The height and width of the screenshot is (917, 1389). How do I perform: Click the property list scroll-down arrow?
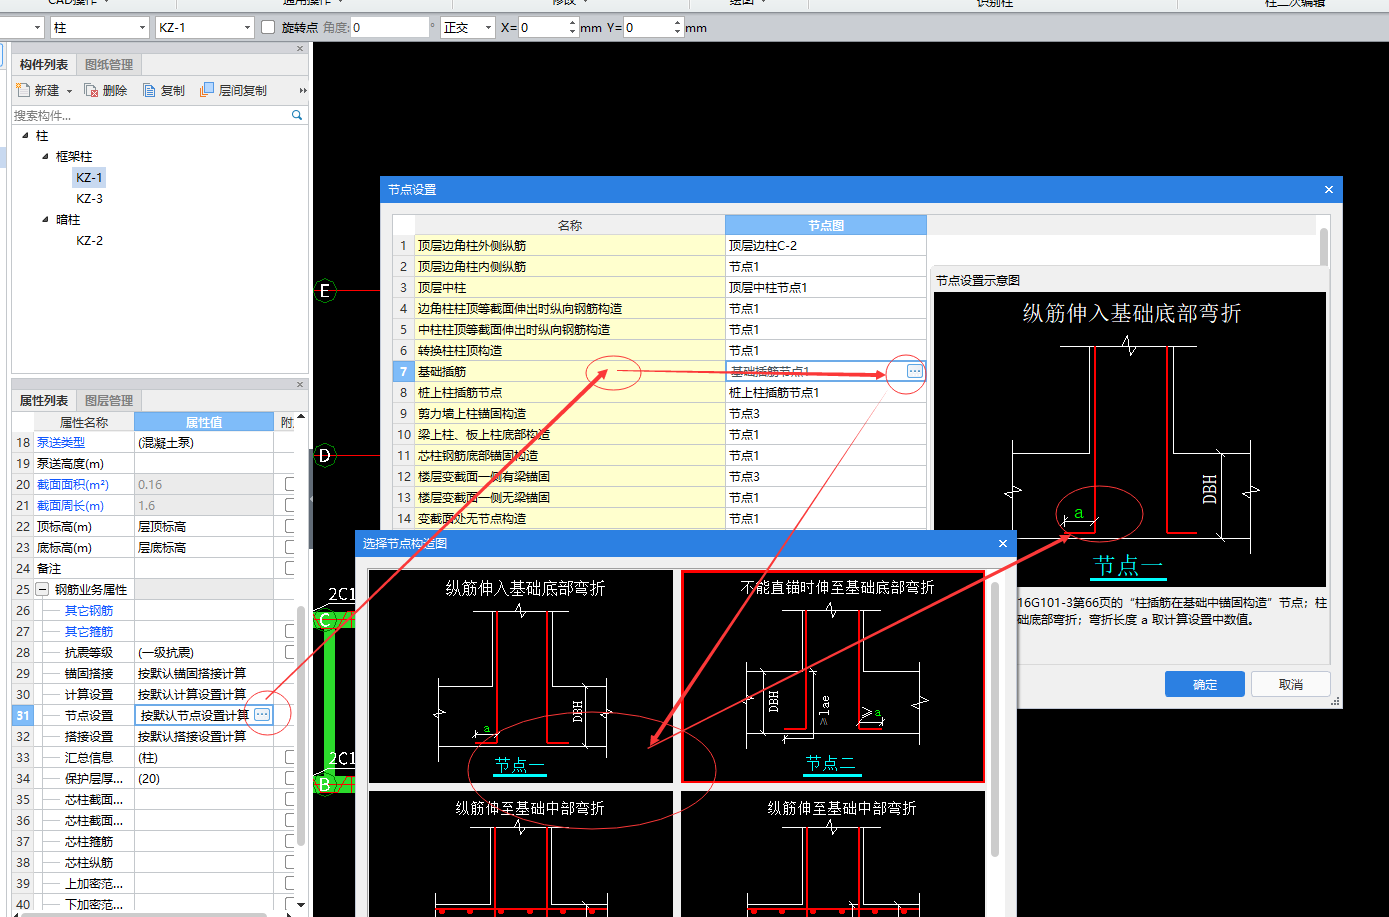click(301, 903)
